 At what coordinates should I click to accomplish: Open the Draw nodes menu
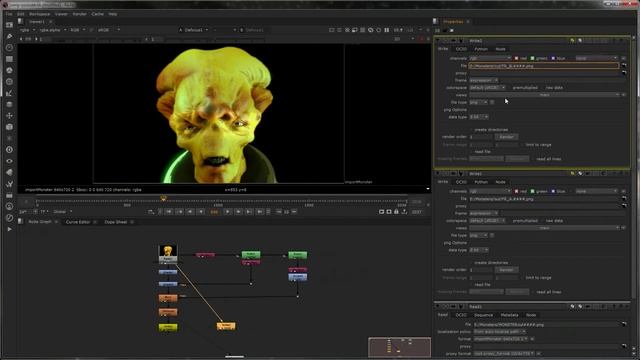(9, 36)
